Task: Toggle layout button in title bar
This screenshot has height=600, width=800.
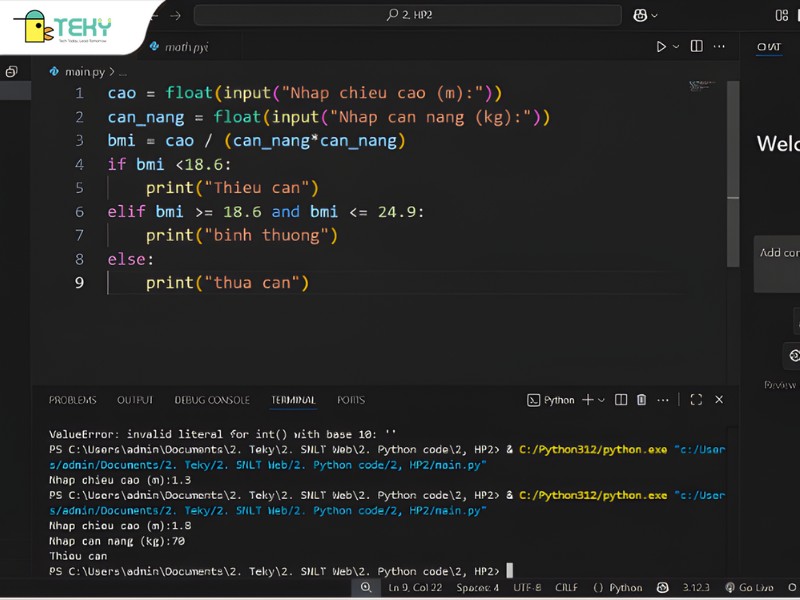Action: point(781,15)
